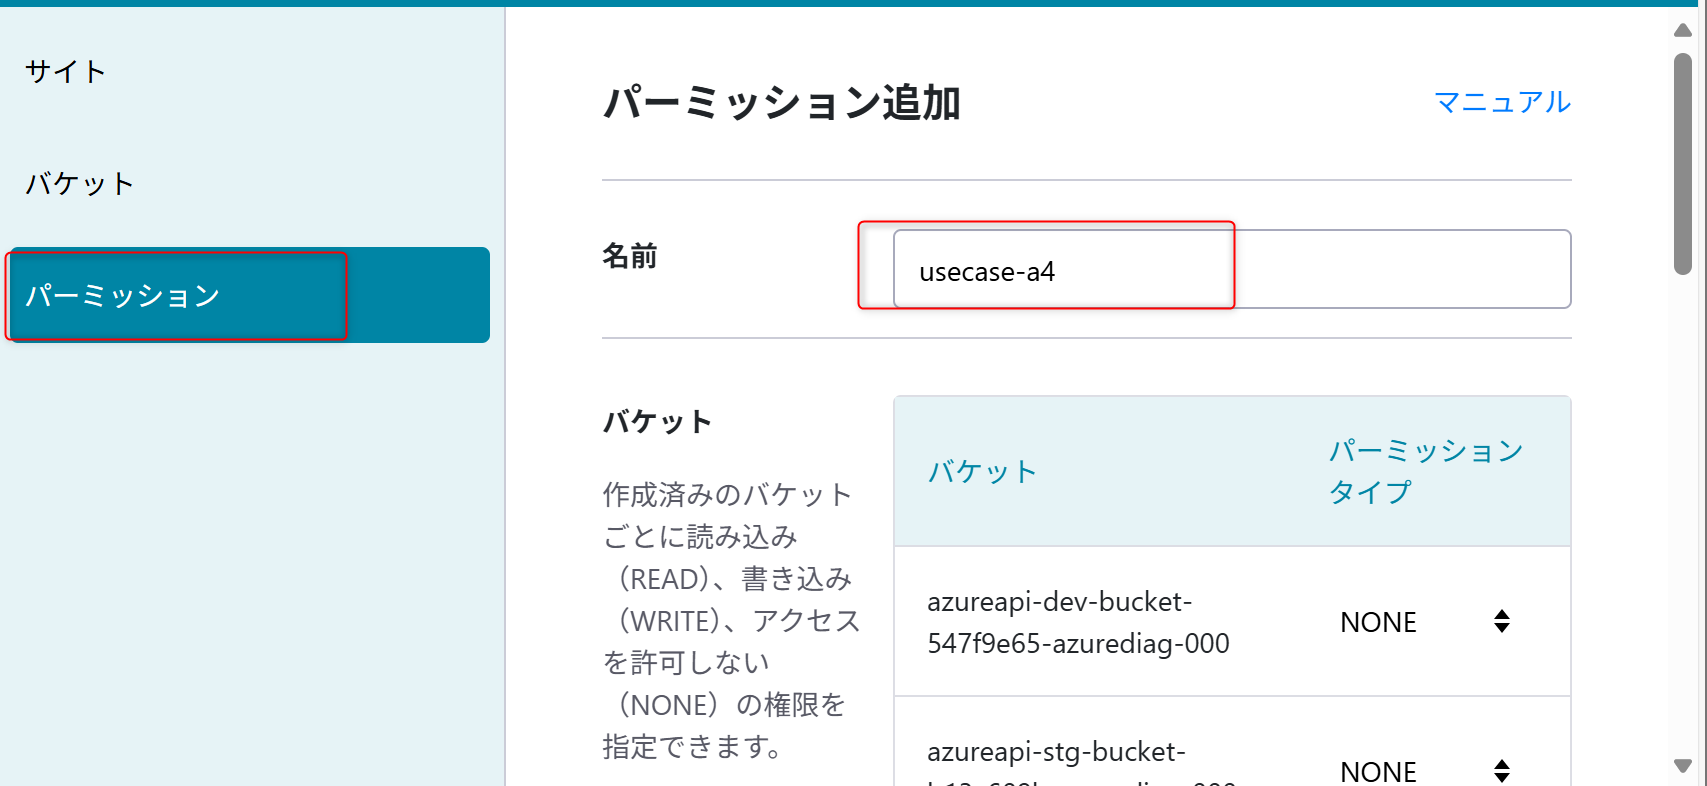The image size is (1707, 786).
Task: Open the マニュアル link
Action: pos(1502,102)
